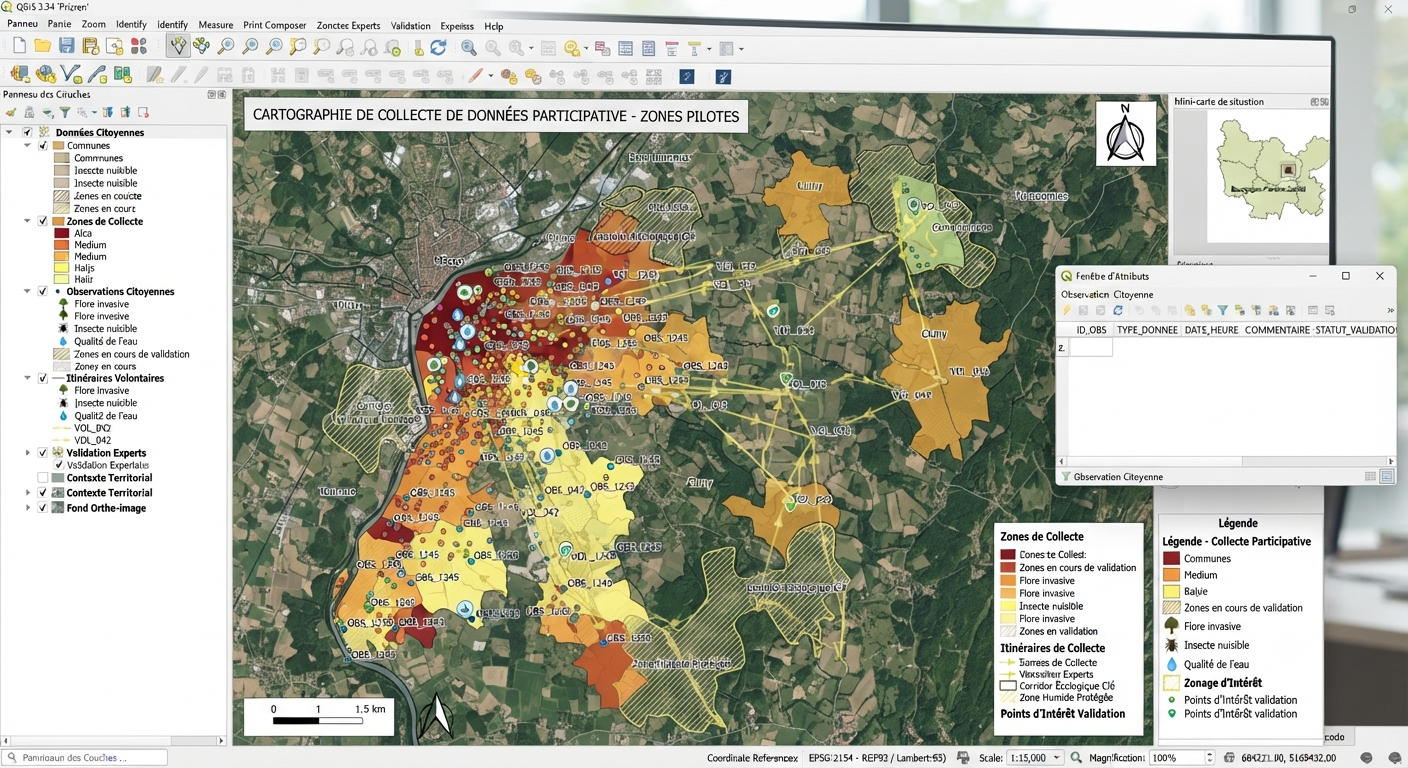Collapse the Données Citoyennes group arrow

11,132
